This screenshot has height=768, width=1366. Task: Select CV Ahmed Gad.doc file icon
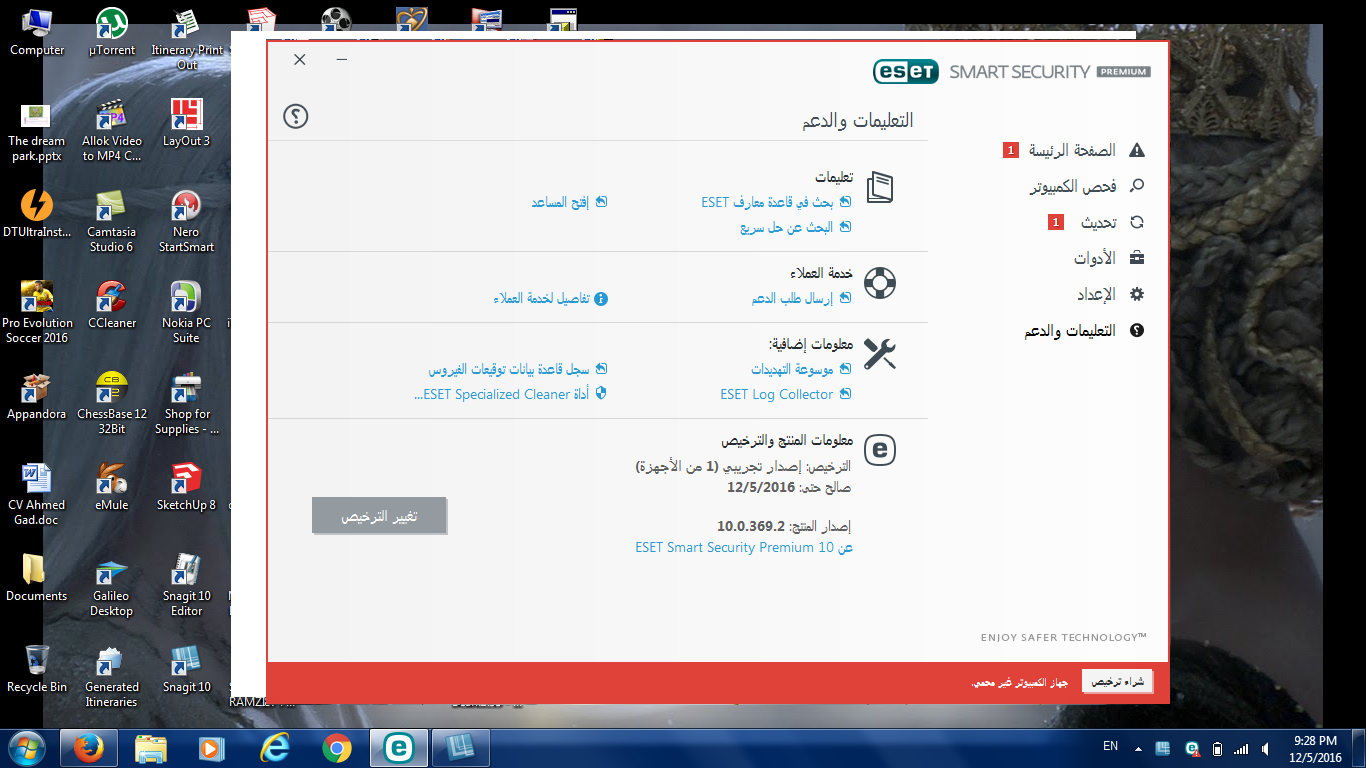point(37,494)
